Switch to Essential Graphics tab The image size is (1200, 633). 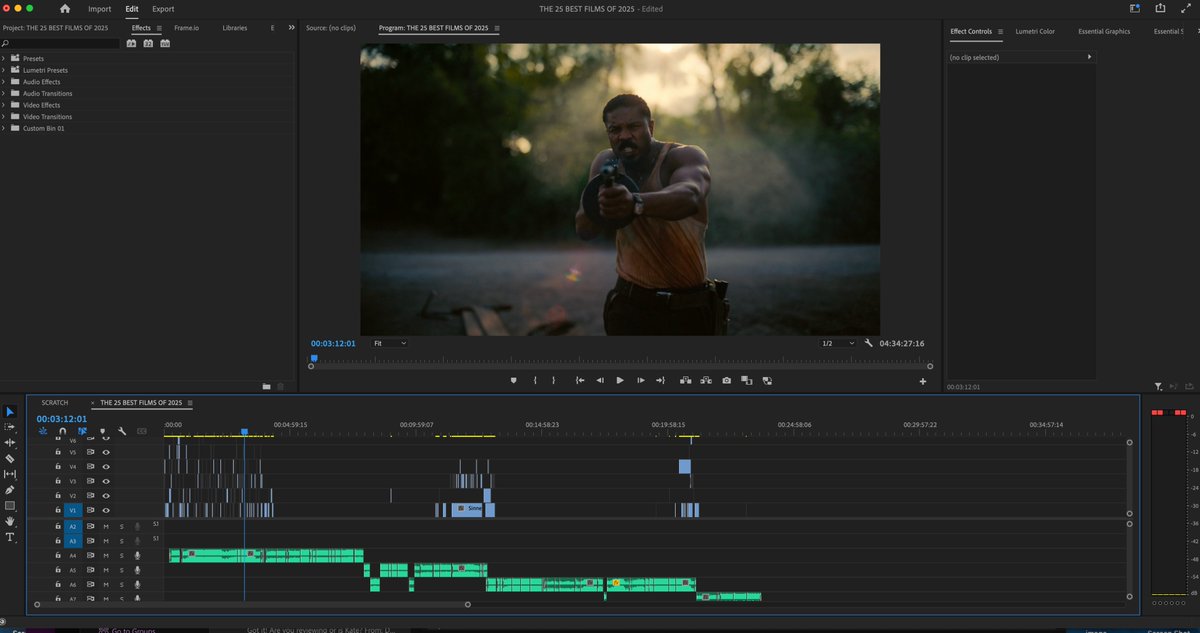(1104, 31)
